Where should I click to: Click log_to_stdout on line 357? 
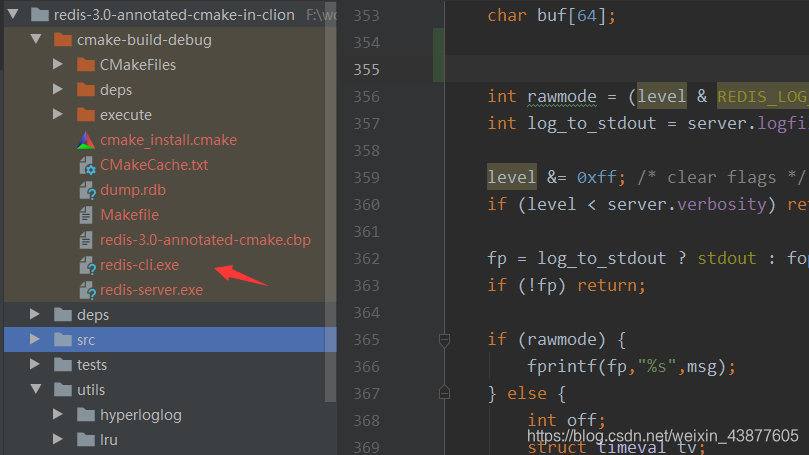pos(591,123)
